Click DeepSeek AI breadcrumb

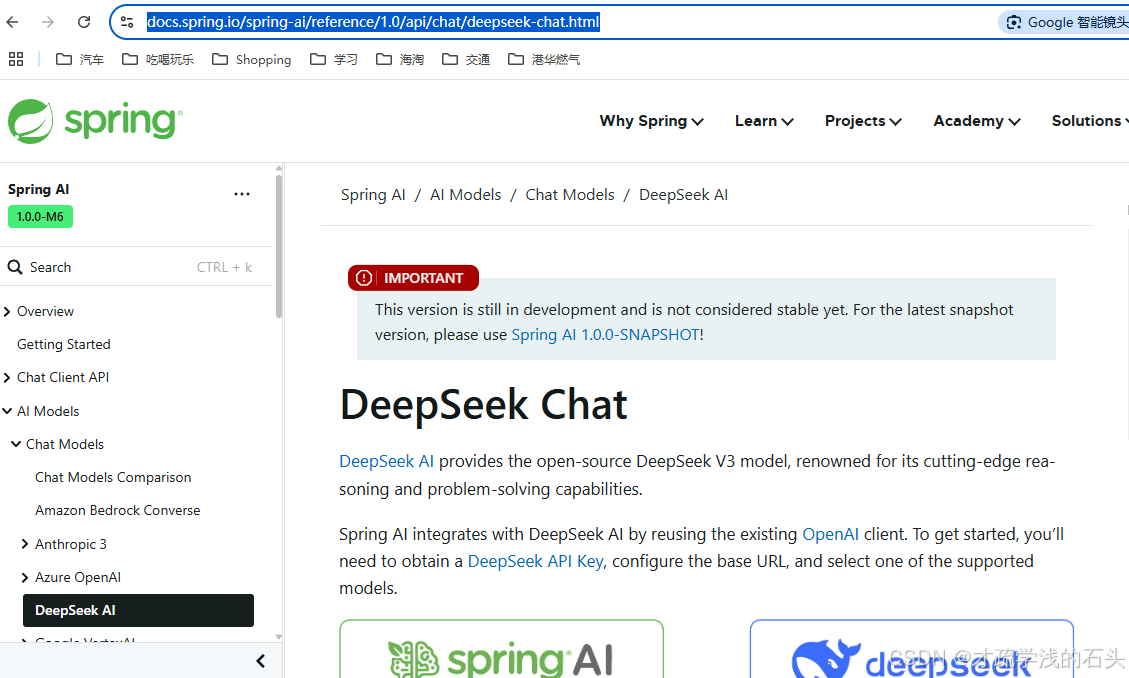683,194
